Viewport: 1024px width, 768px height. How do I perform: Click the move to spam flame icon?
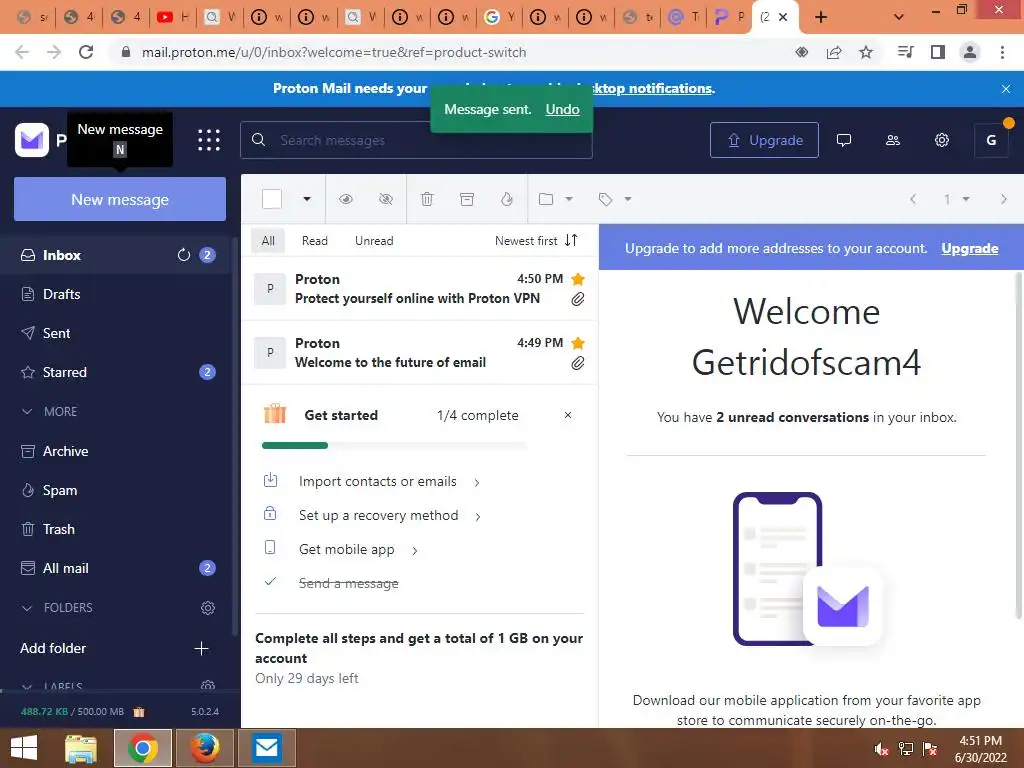tap(507, 199)
